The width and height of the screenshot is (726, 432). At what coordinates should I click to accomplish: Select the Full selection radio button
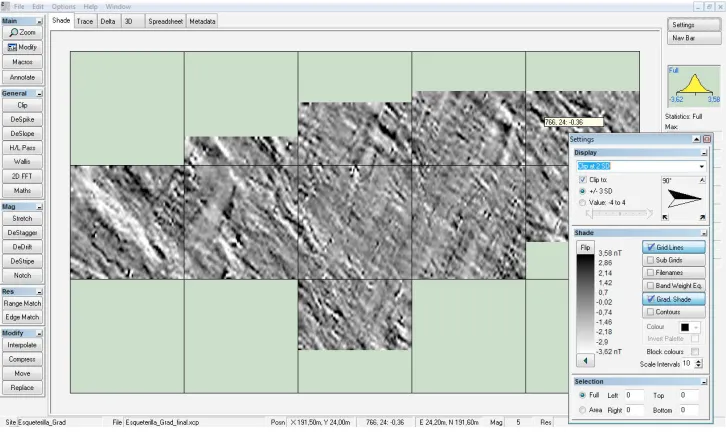582,395
